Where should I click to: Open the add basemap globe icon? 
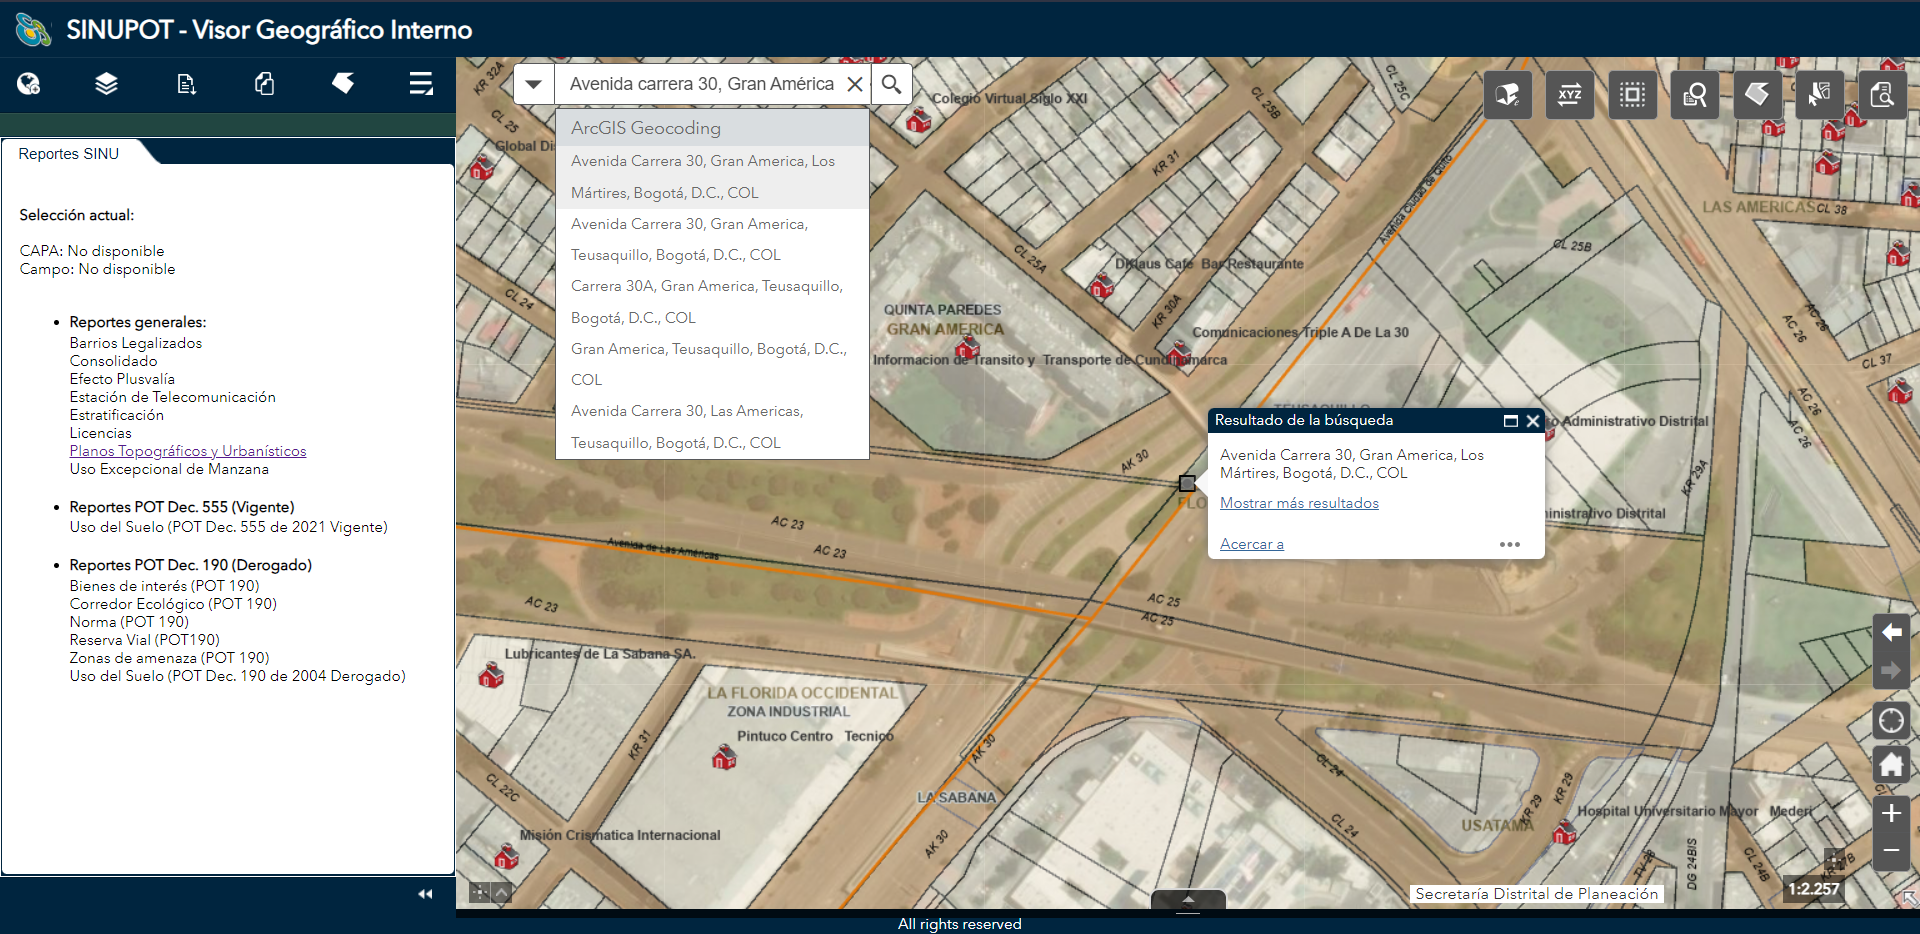(29, 84)
